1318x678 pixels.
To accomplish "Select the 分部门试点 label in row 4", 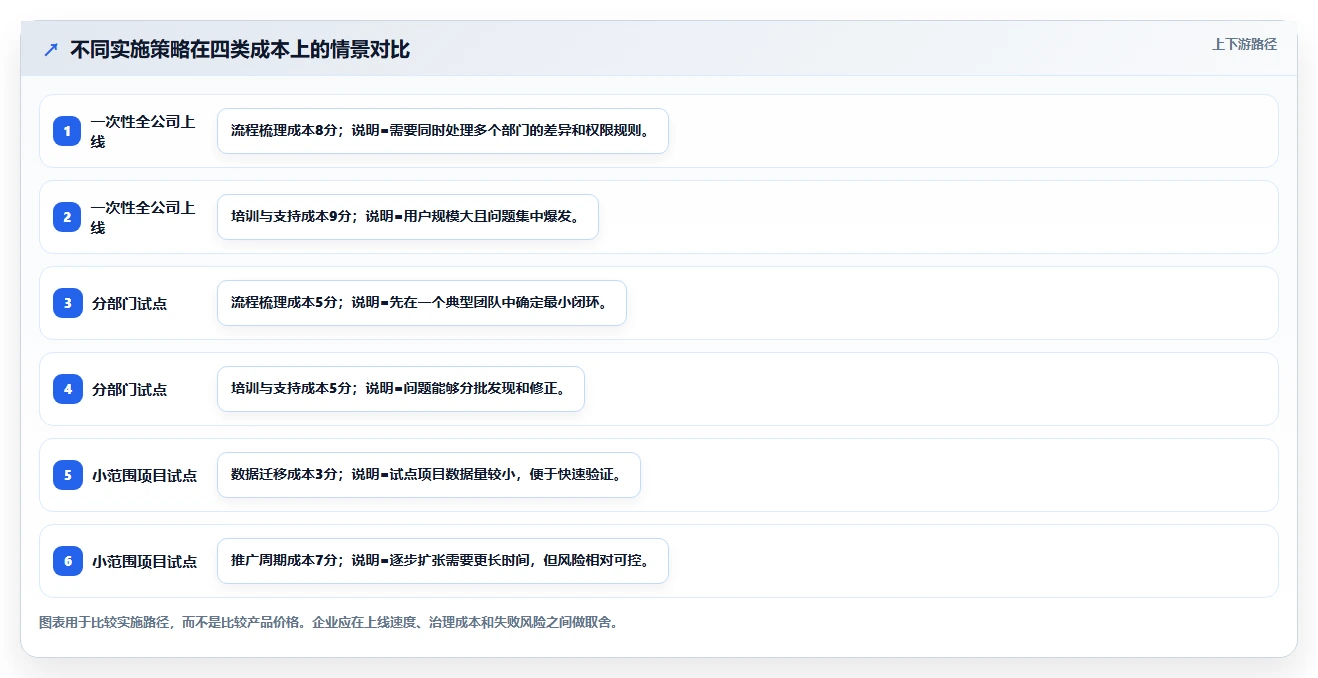I will (129, 389).
